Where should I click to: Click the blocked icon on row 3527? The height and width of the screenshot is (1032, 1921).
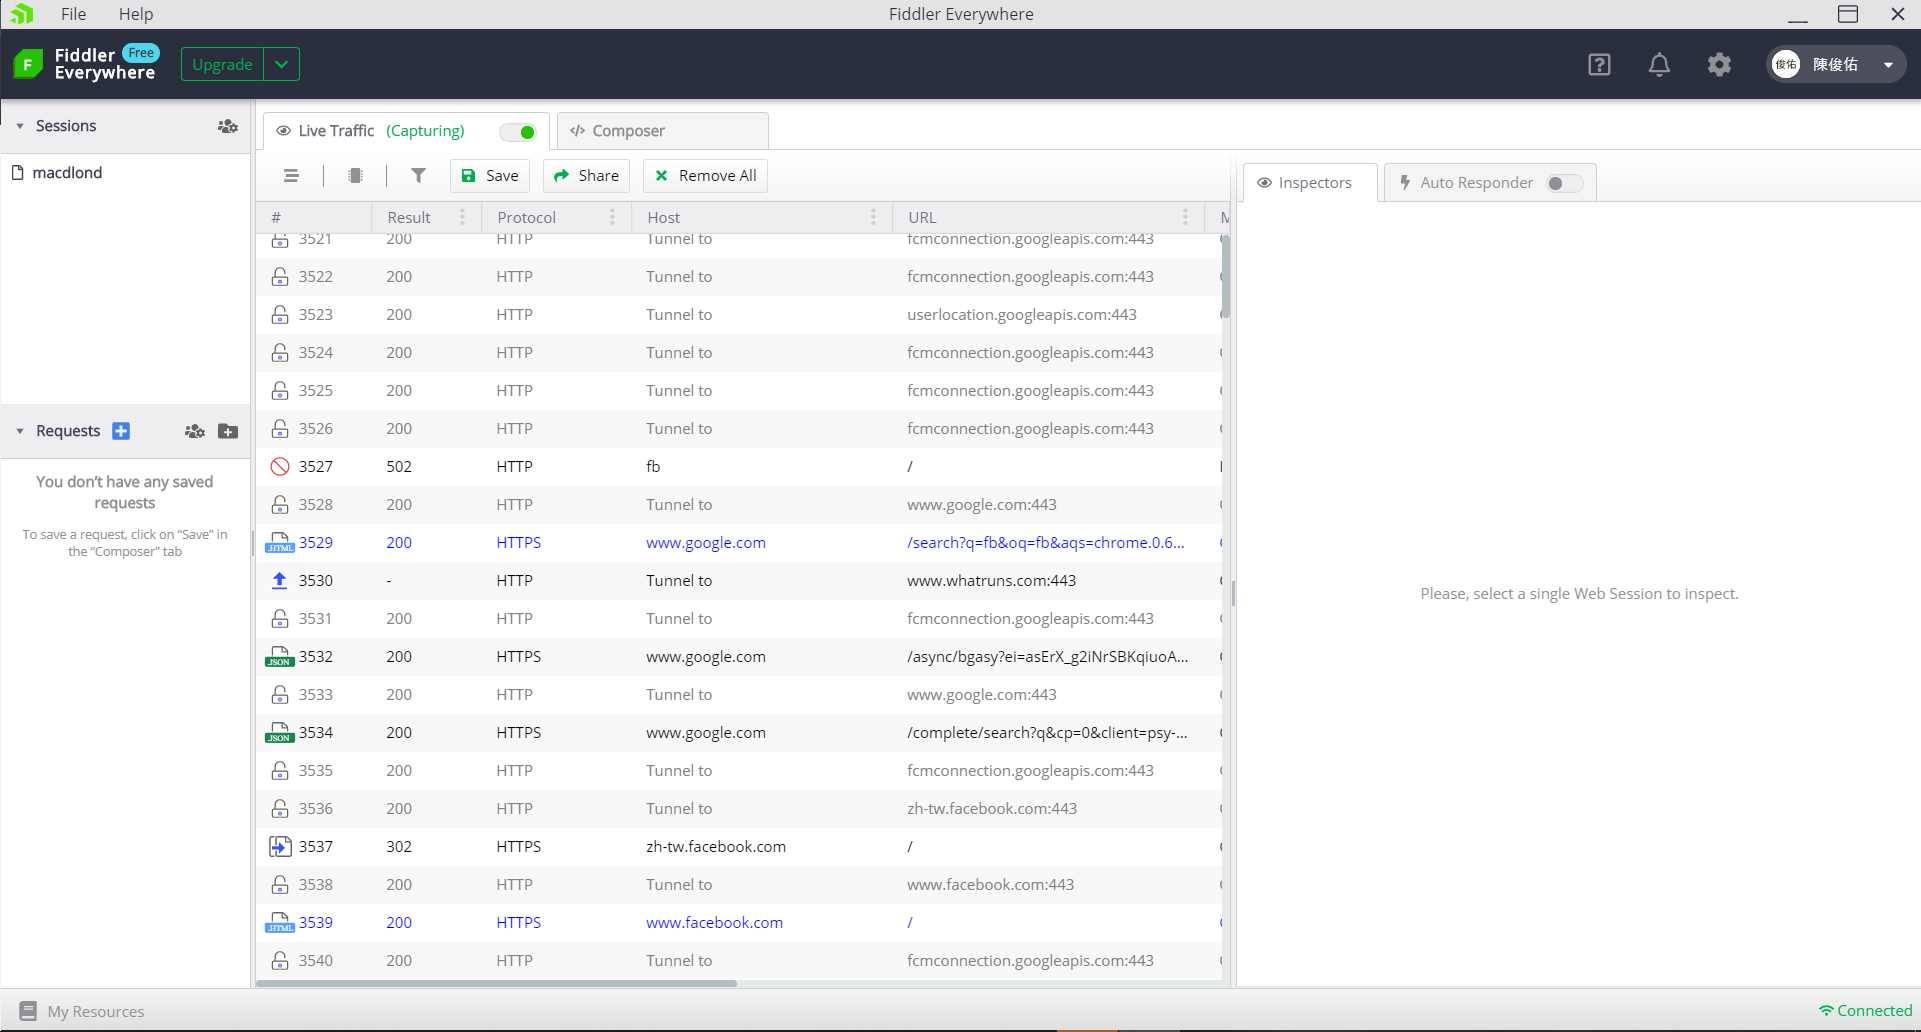coord(280,467)
